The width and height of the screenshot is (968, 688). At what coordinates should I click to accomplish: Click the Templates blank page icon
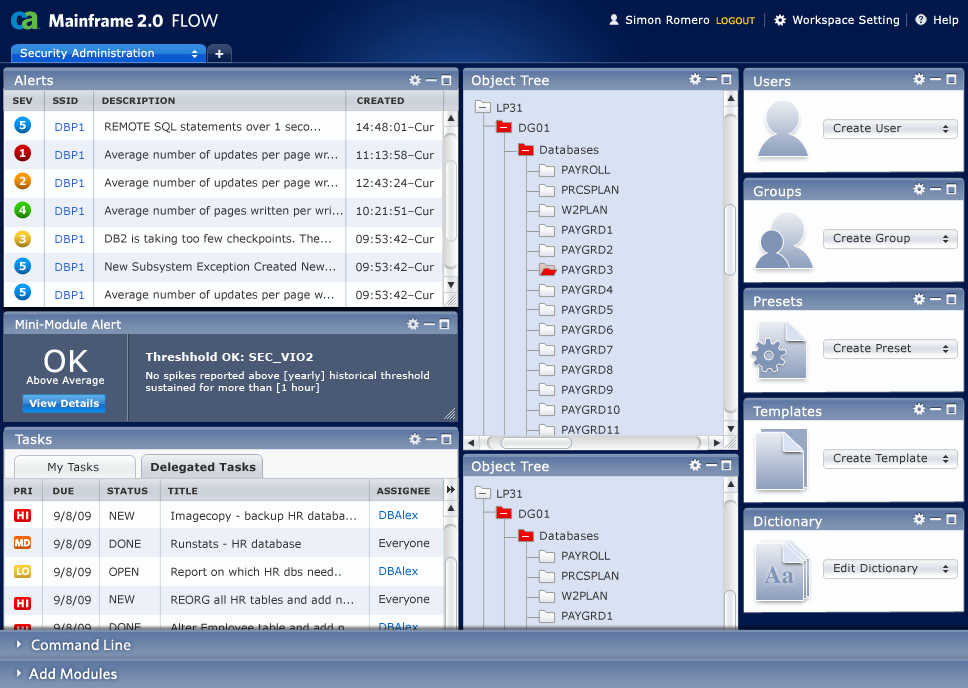[x=781, y=459]
